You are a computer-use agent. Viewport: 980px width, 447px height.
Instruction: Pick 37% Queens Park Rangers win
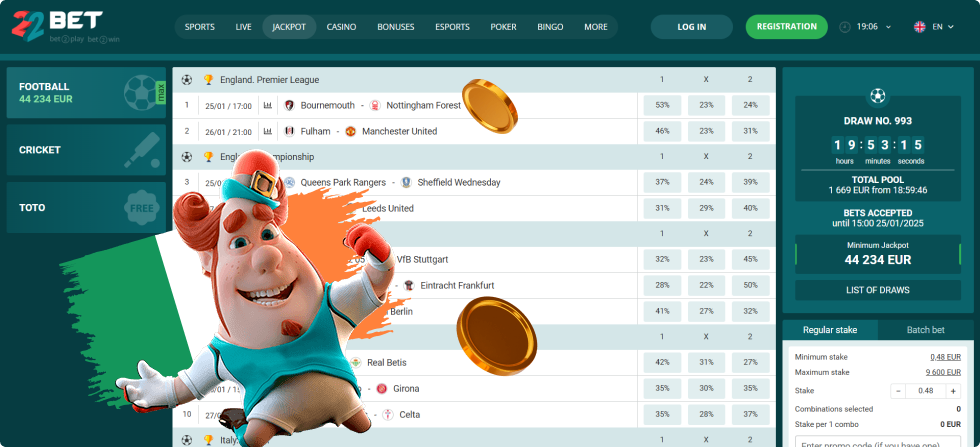click(662, 183)
